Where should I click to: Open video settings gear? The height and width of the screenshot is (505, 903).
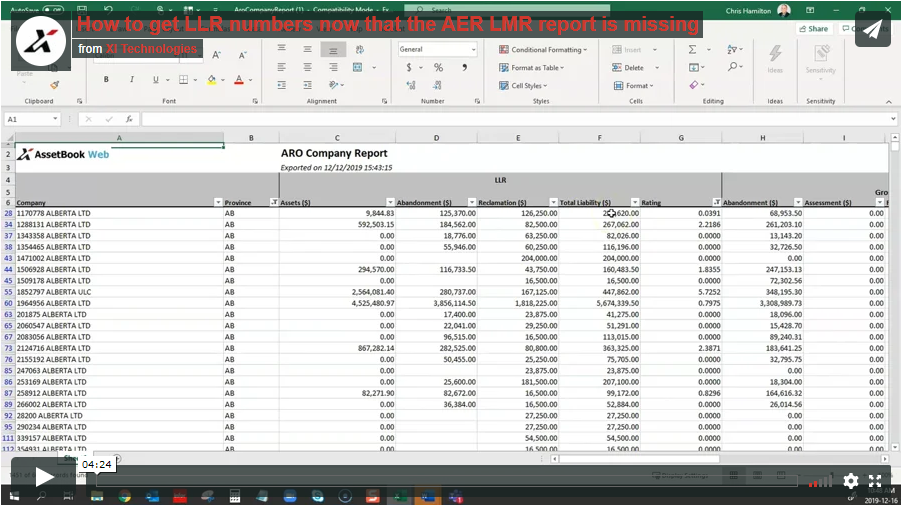[851, 481]
